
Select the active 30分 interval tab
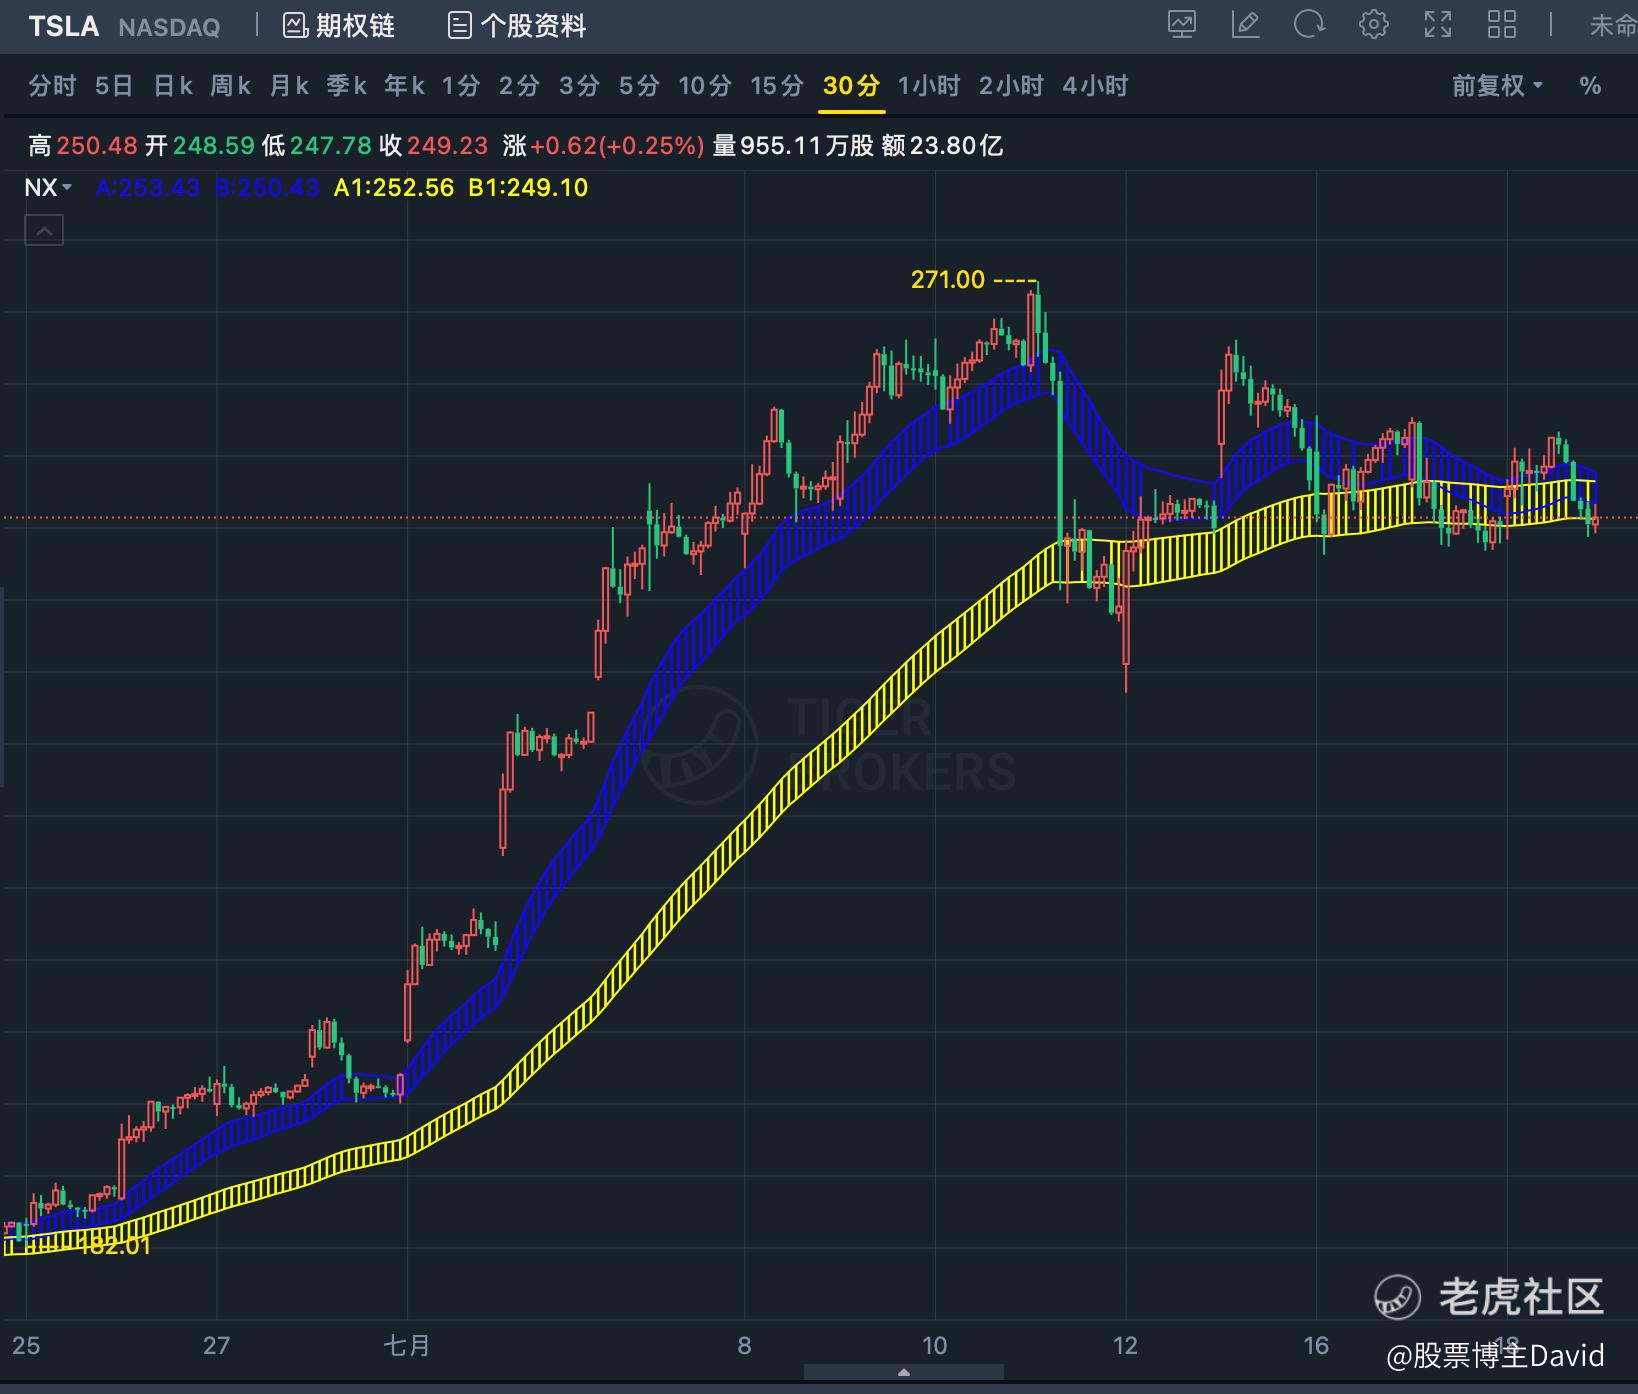[851, 86]
